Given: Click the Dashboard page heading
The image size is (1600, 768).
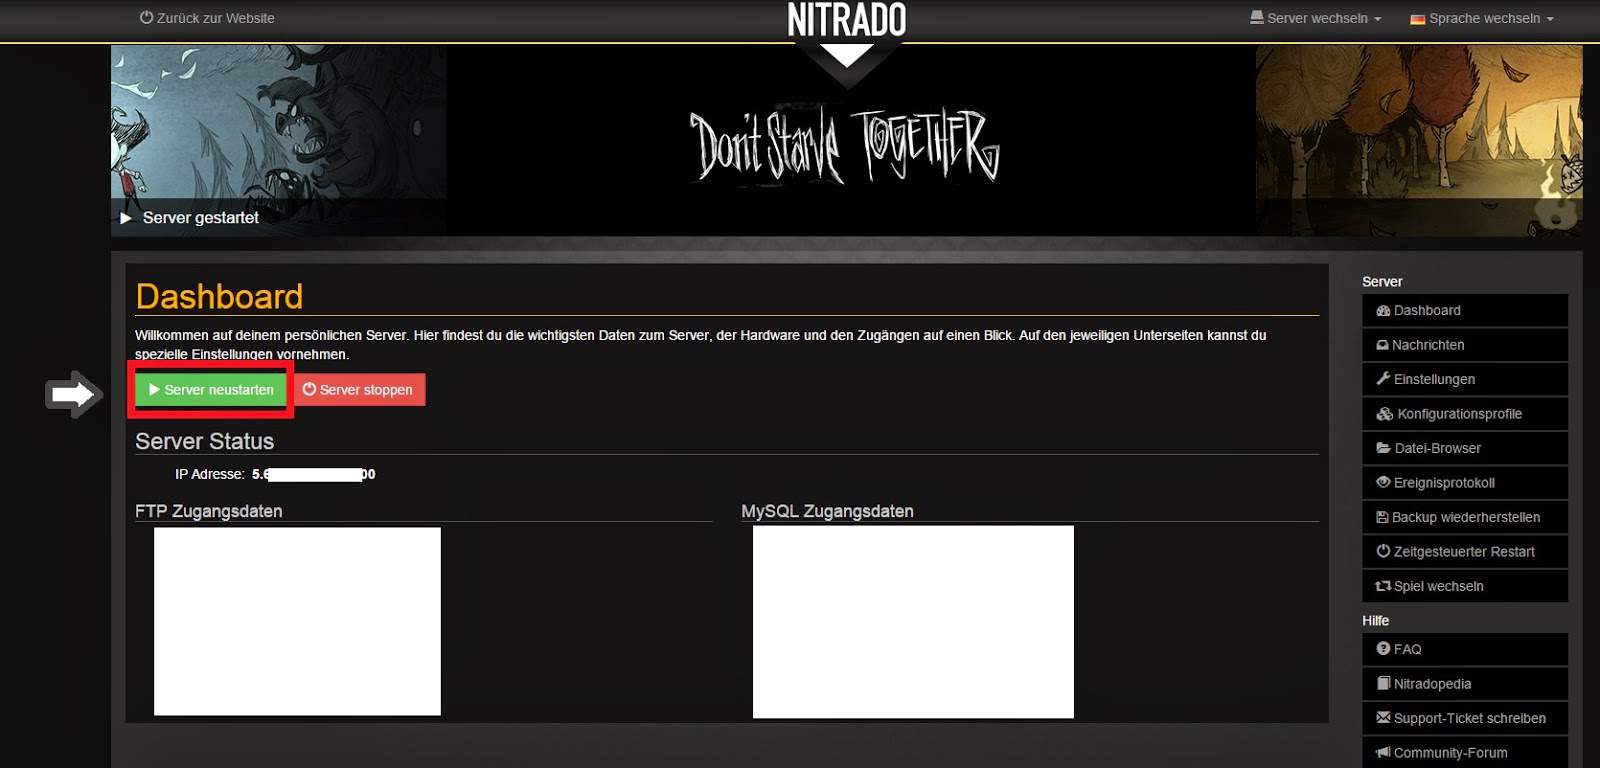Looking at the screenshot, I should click(219, 297).
